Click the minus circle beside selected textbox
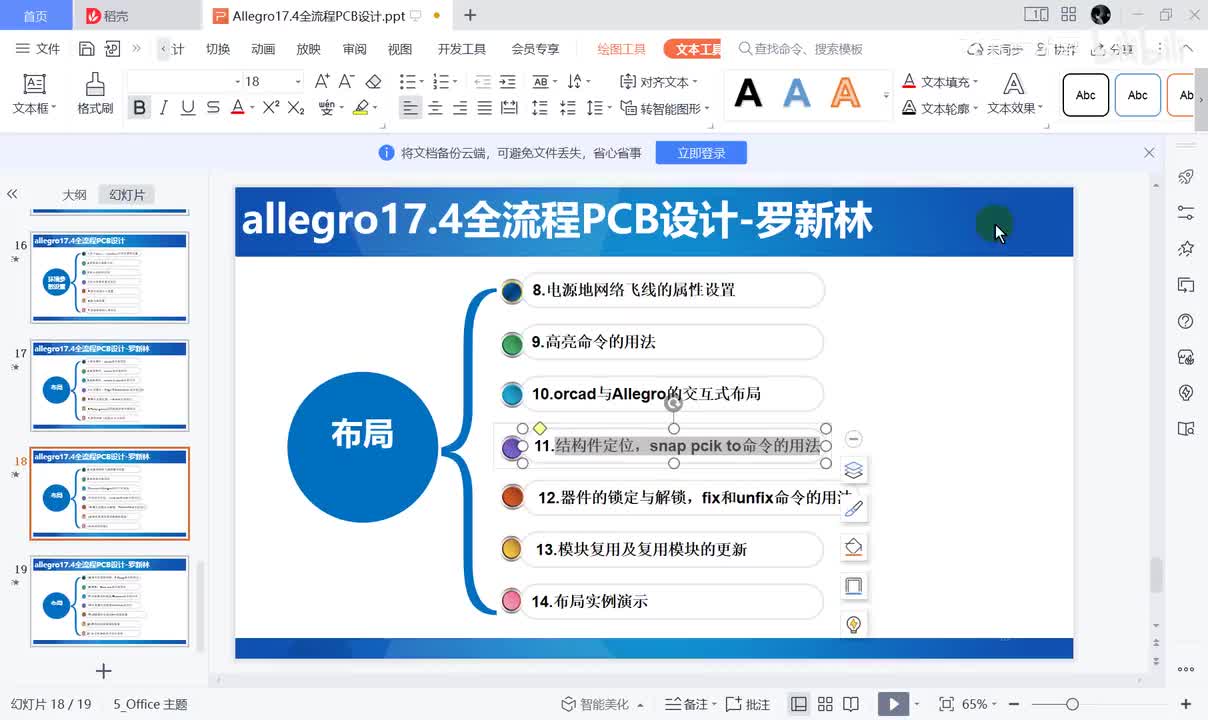This screenshot has height=720, width=1208. (853, 438)
